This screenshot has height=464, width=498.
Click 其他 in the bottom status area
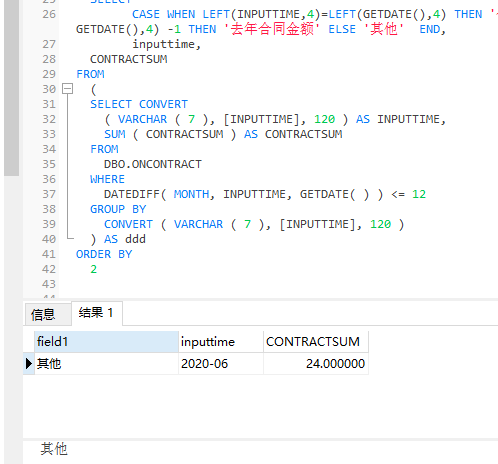(54, 449)
